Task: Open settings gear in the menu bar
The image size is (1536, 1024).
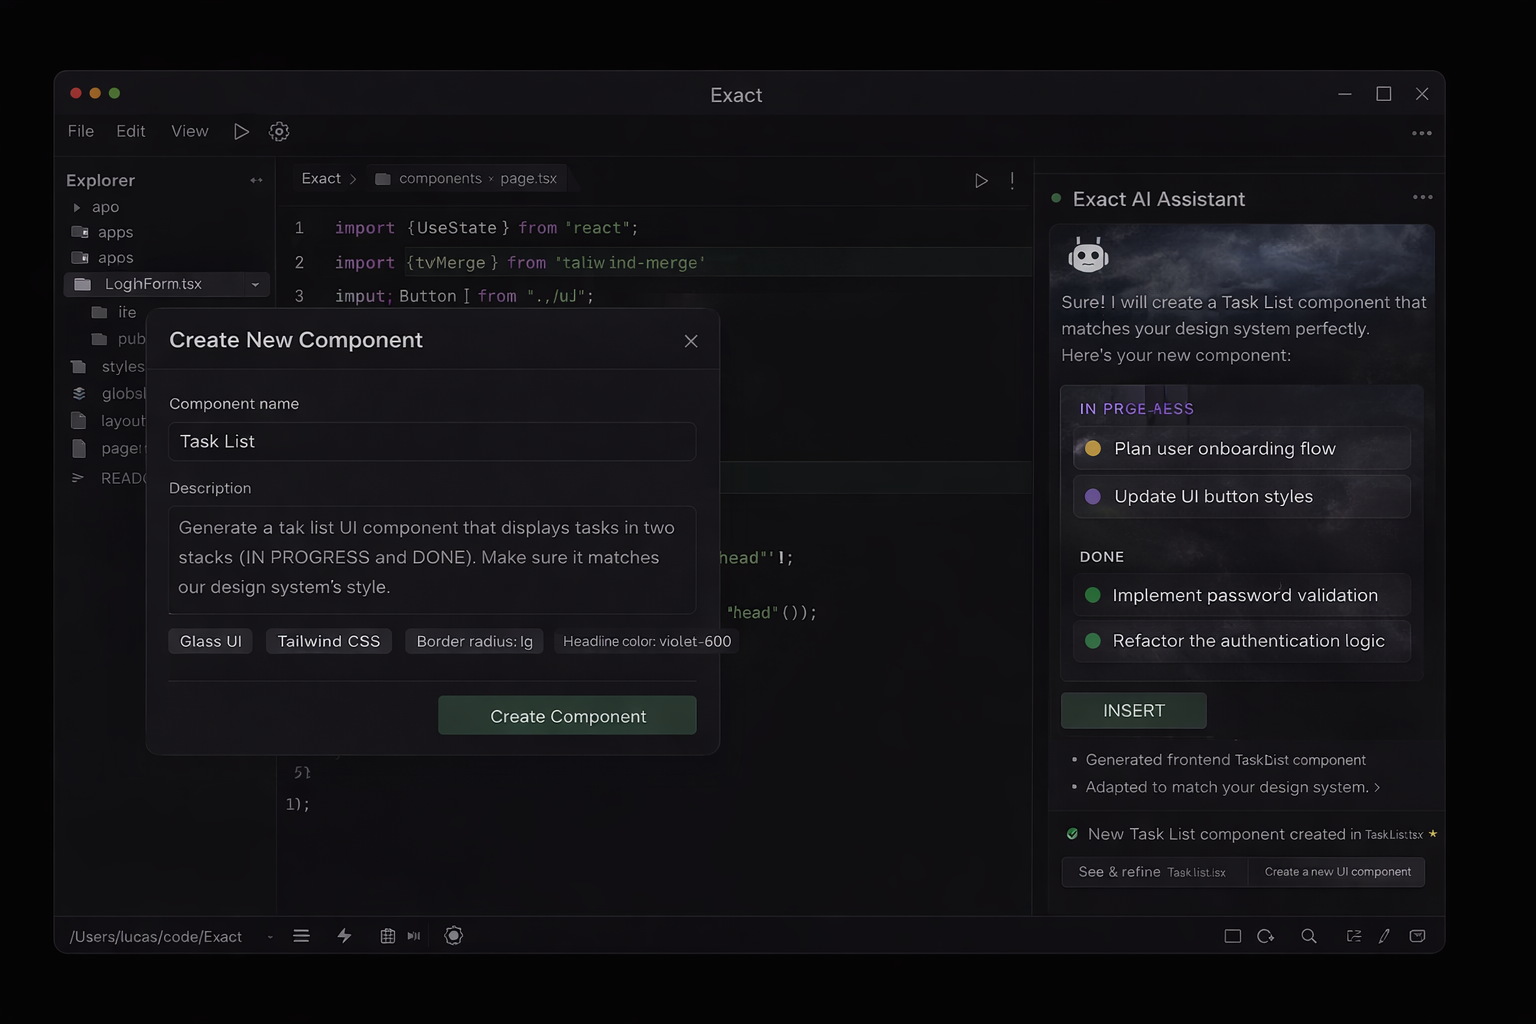Action: [x=279, y=132]
